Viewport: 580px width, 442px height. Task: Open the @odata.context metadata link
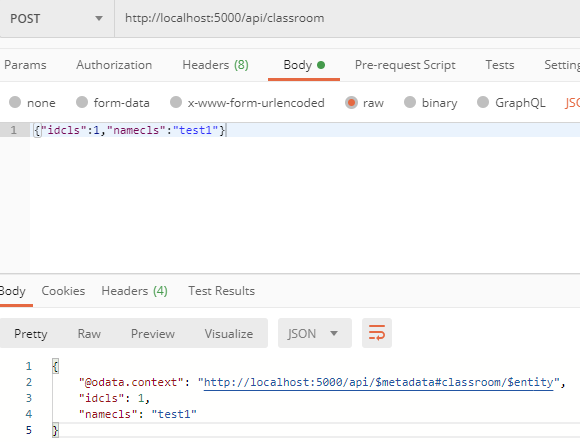click(378, 382)
